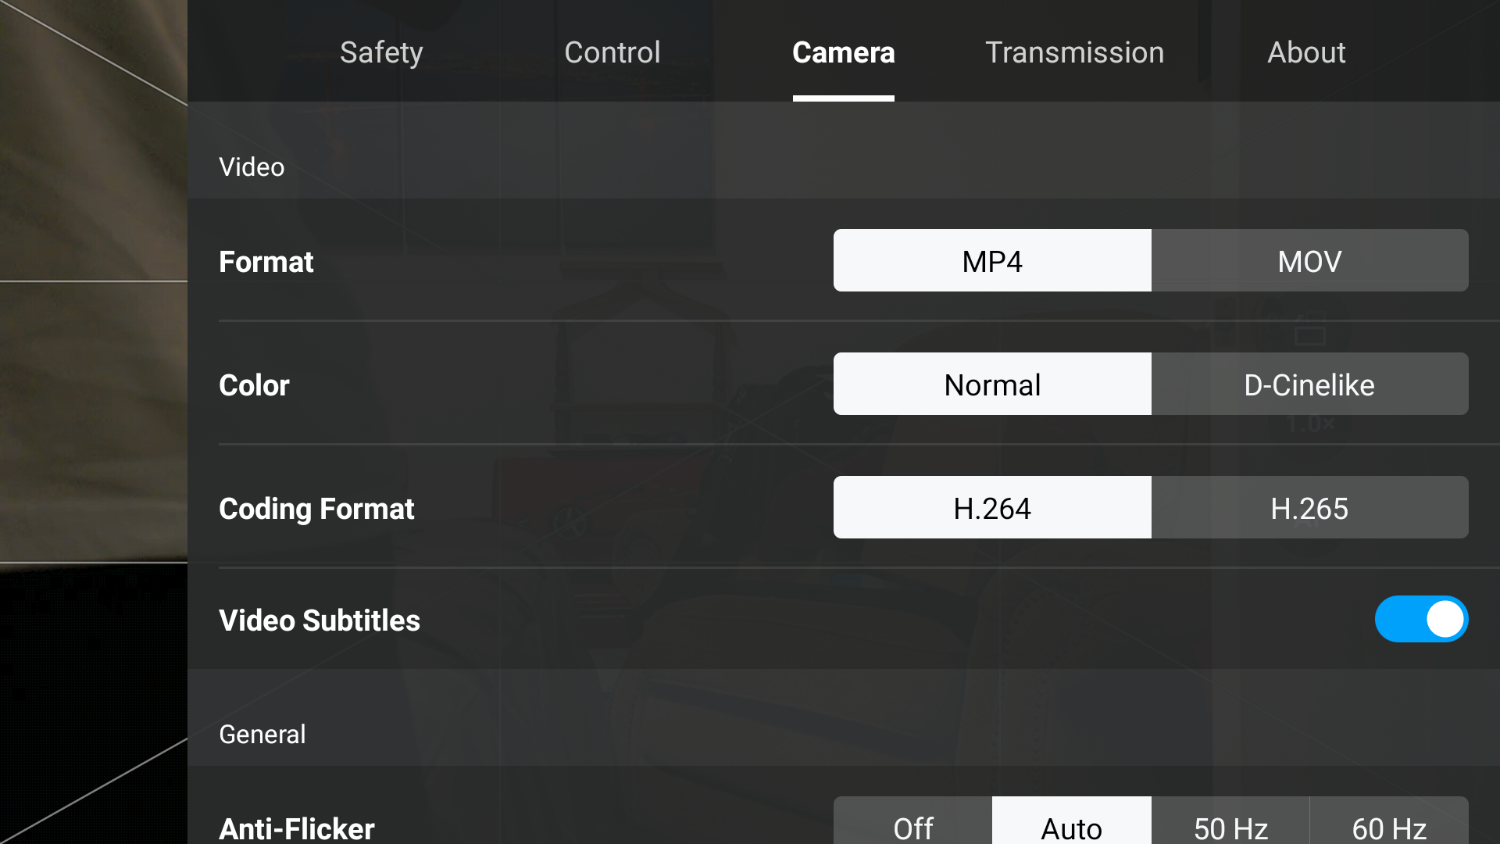Select MP4 as video format
This screenshot has height=844, width=1500.
pos(992,260)
